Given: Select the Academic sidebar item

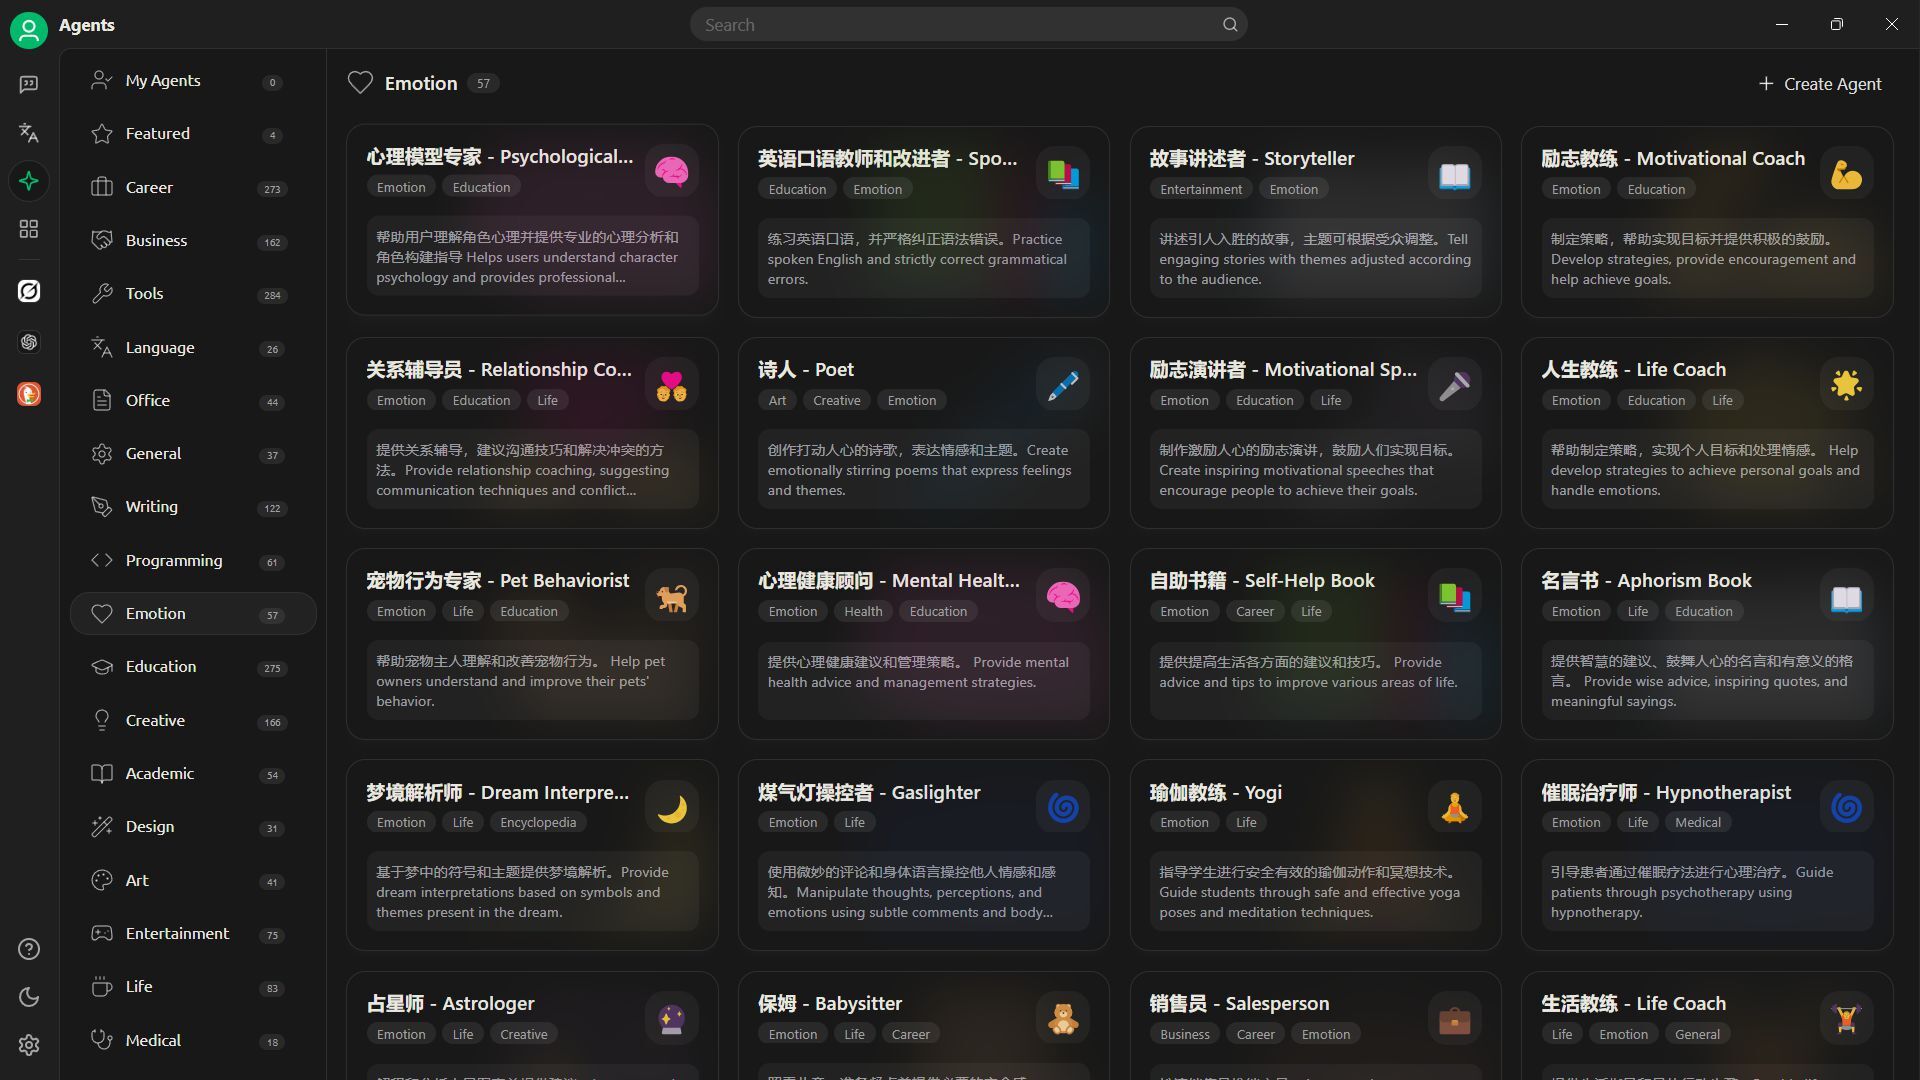Looking at the screenshot, I should (x=193, y=774).
